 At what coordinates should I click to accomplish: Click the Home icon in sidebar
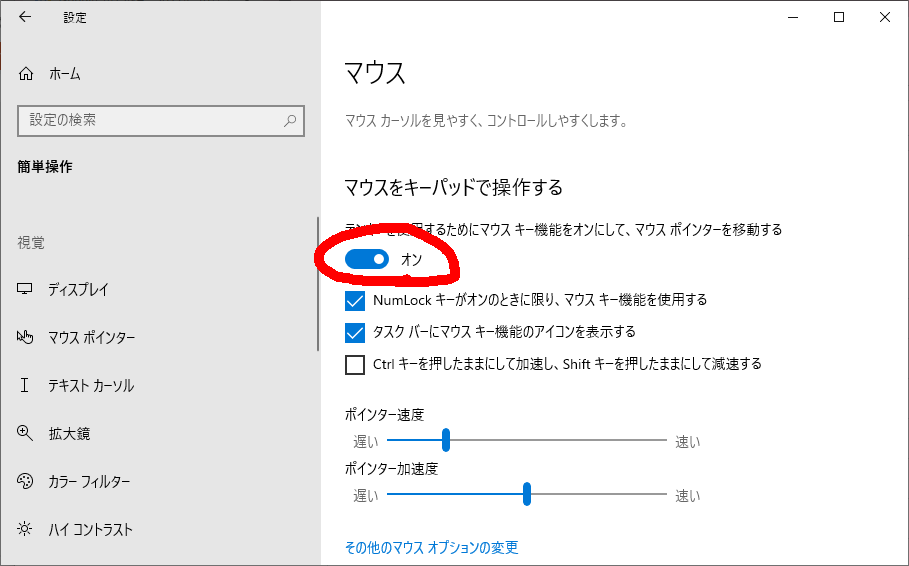26,74
